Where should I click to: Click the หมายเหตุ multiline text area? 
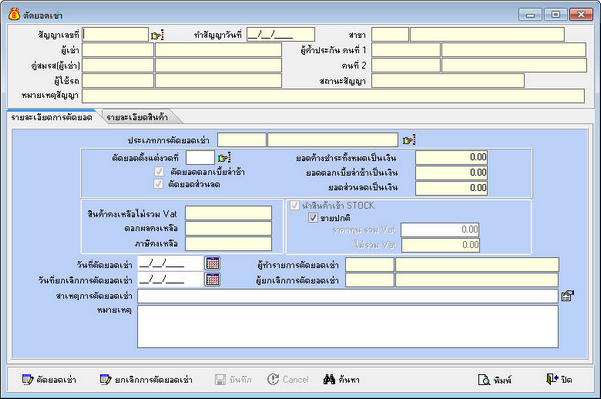click(348, 327)
